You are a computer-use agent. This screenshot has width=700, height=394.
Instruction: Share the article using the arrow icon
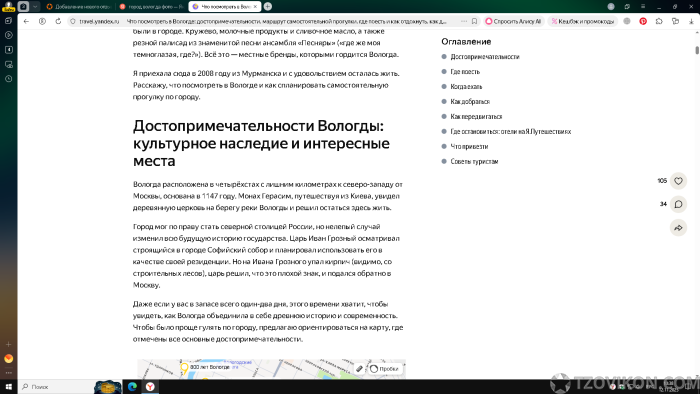678,228
